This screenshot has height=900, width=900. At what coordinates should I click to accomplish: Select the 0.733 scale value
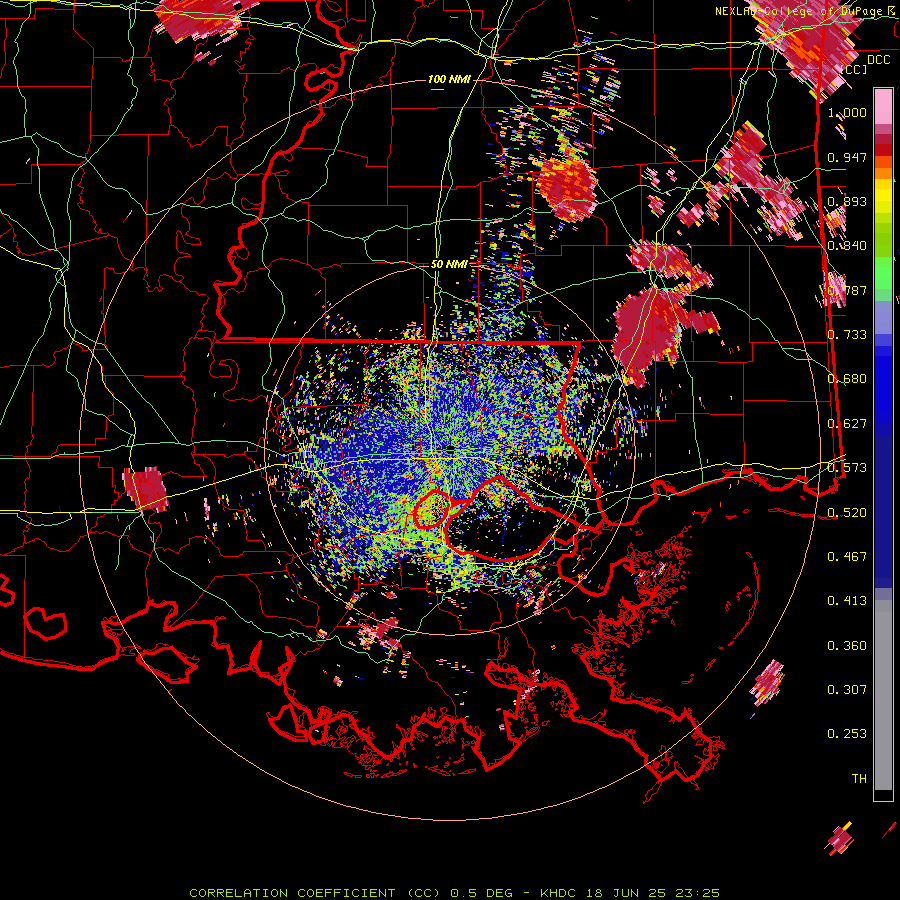pyautogui.click(x=847, y=335)
